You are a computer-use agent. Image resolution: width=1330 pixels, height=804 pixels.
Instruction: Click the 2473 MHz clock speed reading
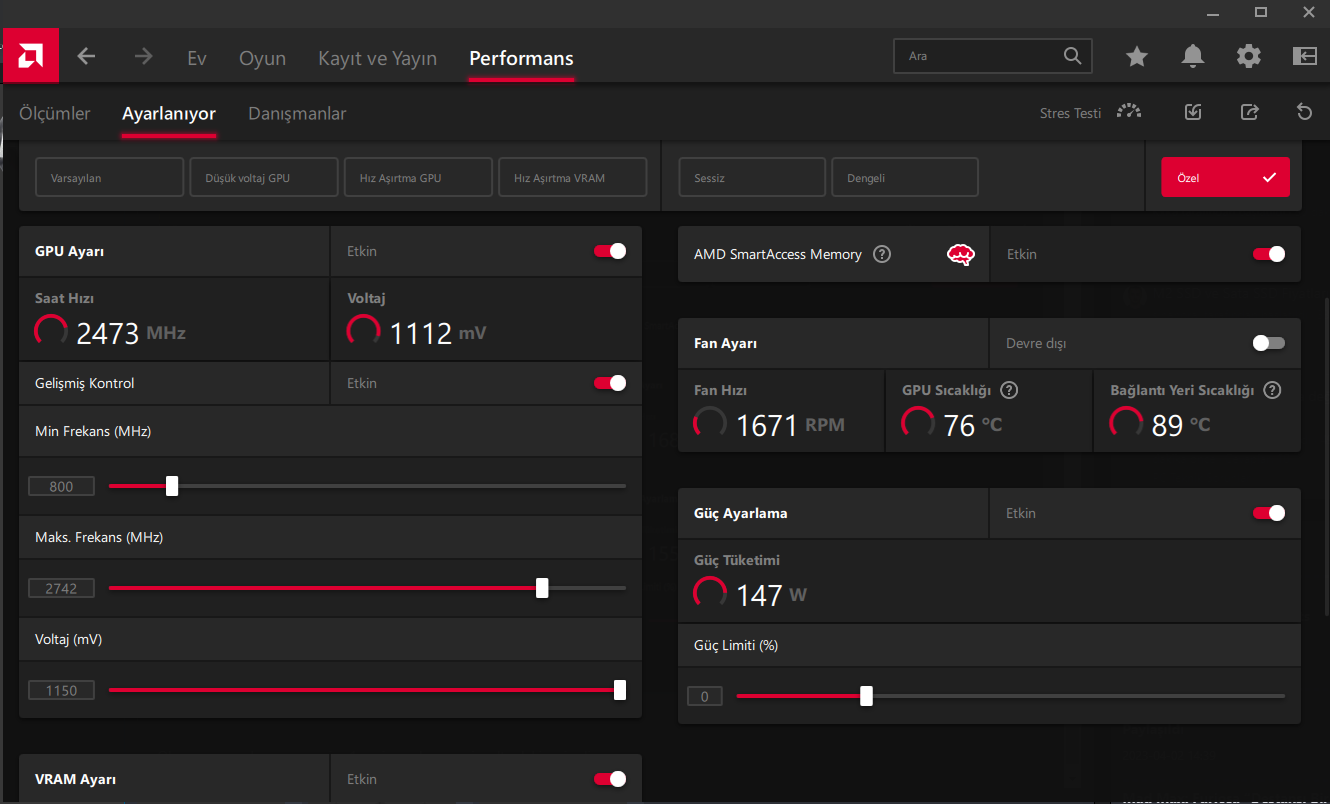coord(131,333)
